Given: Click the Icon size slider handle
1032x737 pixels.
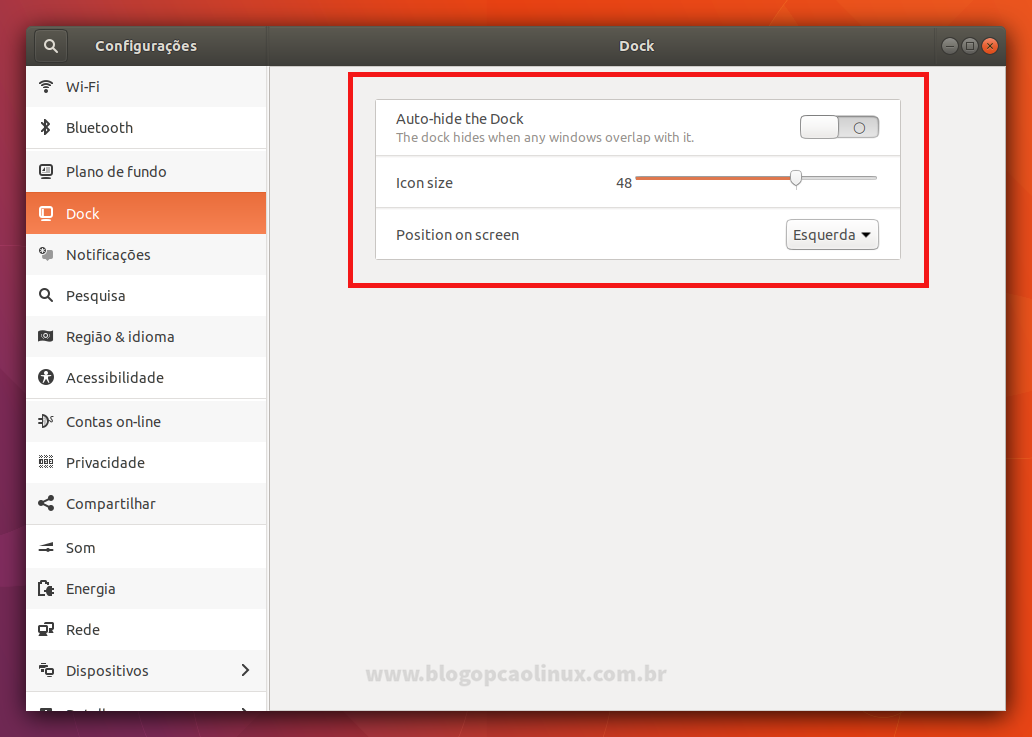Looking at the screenshot, I should pyautogui.click(x=796, y=178).
